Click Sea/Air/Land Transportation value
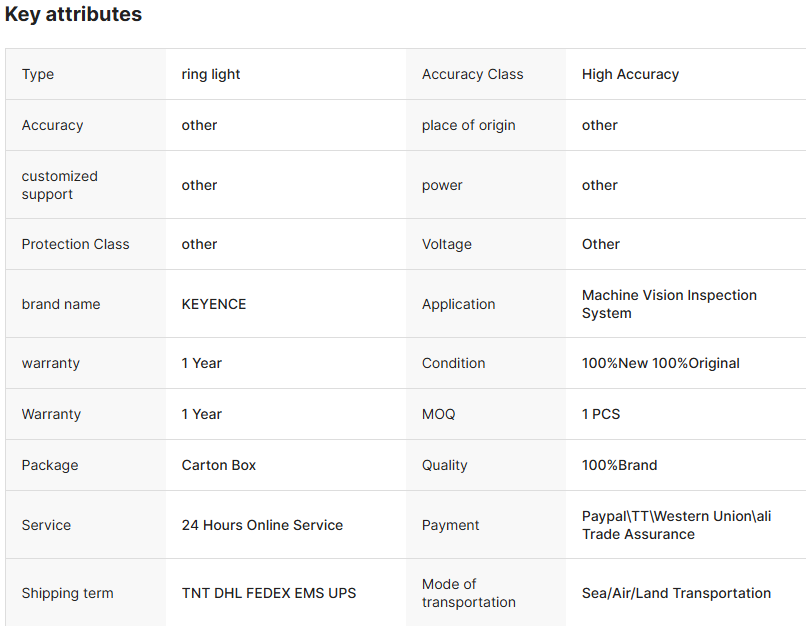Screen dimensions: 806x626 [676, 593]
